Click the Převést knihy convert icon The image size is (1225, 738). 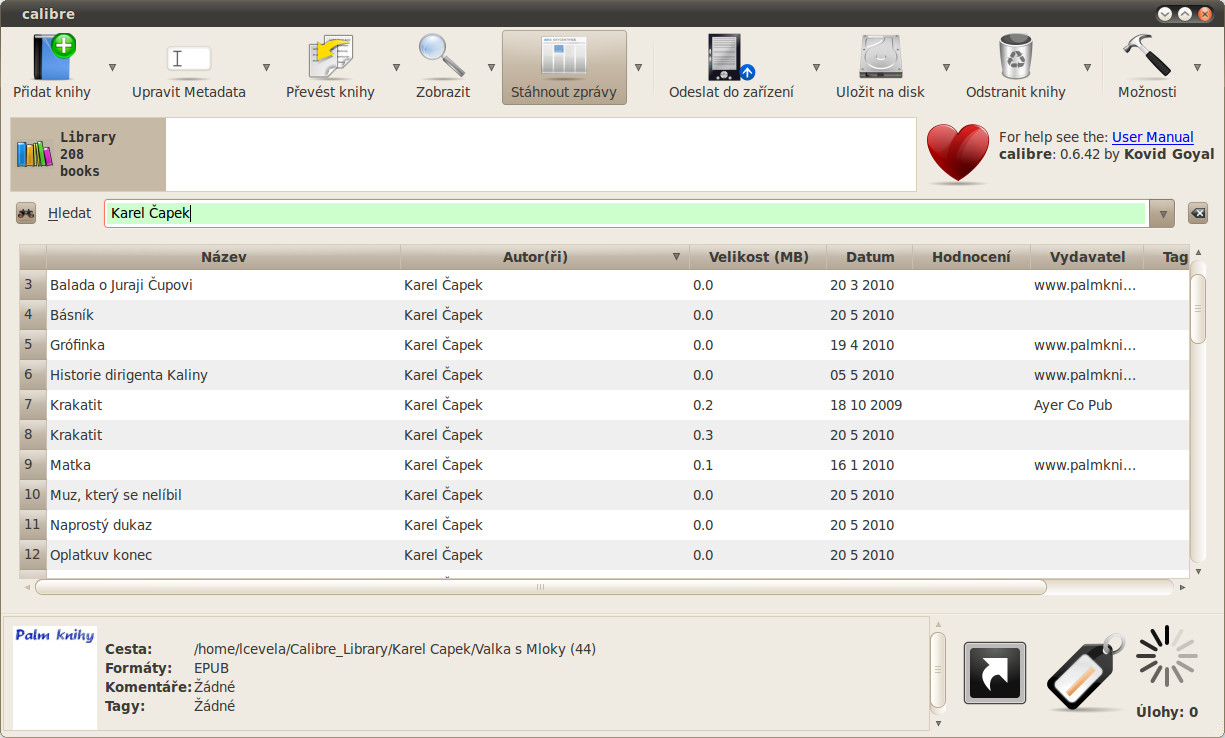[330, 57]
